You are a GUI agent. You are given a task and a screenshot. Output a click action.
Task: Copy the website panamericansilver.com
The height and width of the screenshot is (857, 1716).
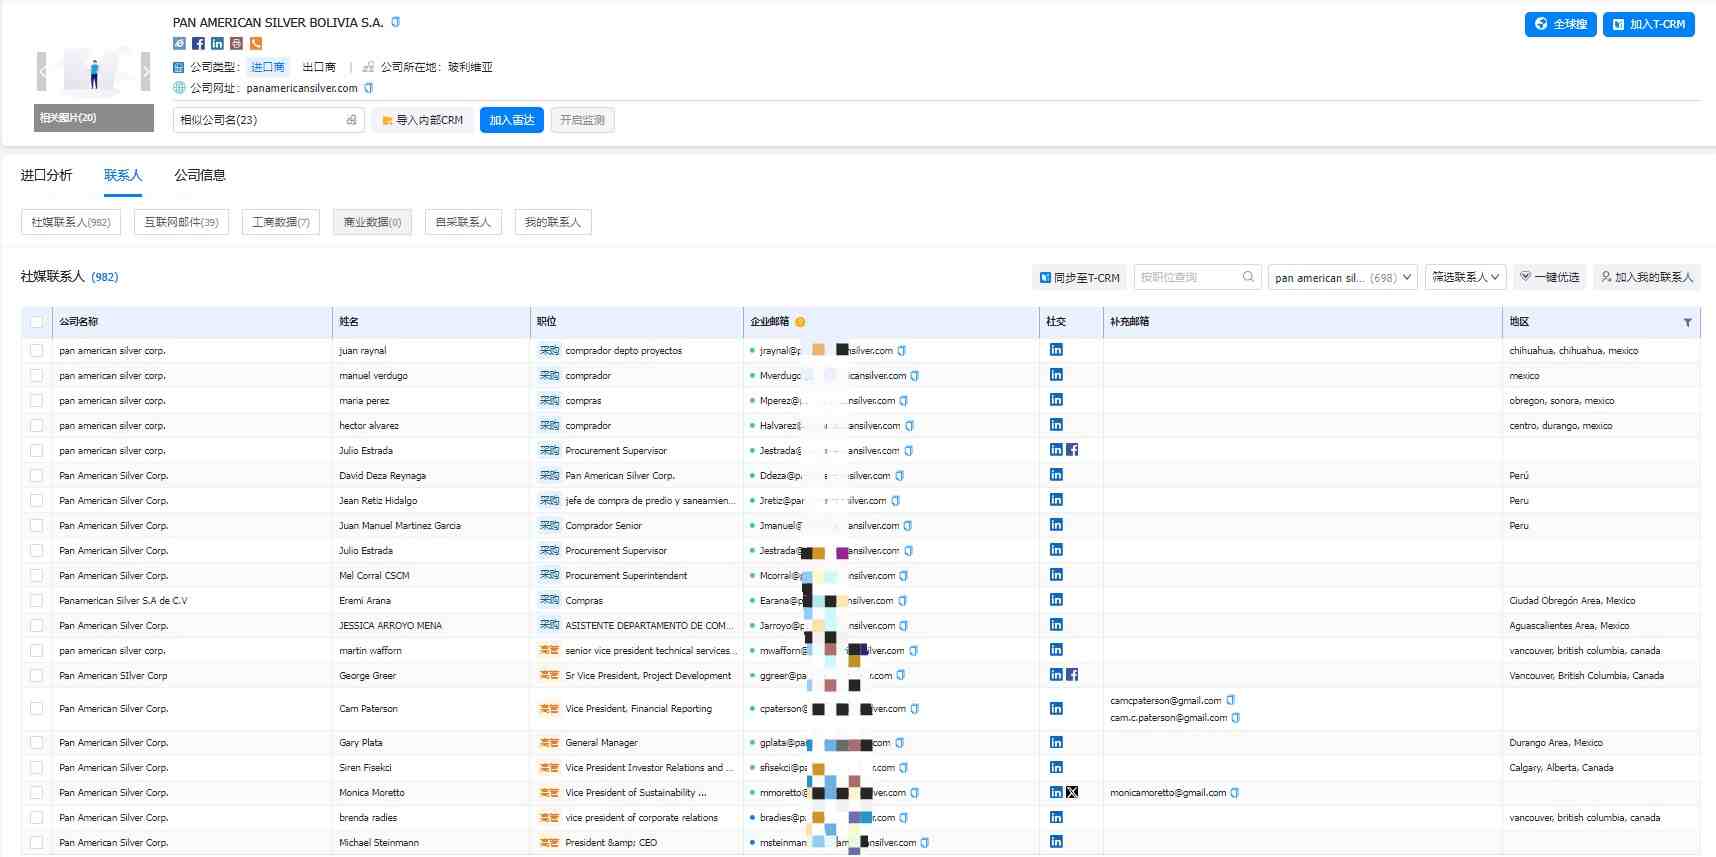[368, 88]
